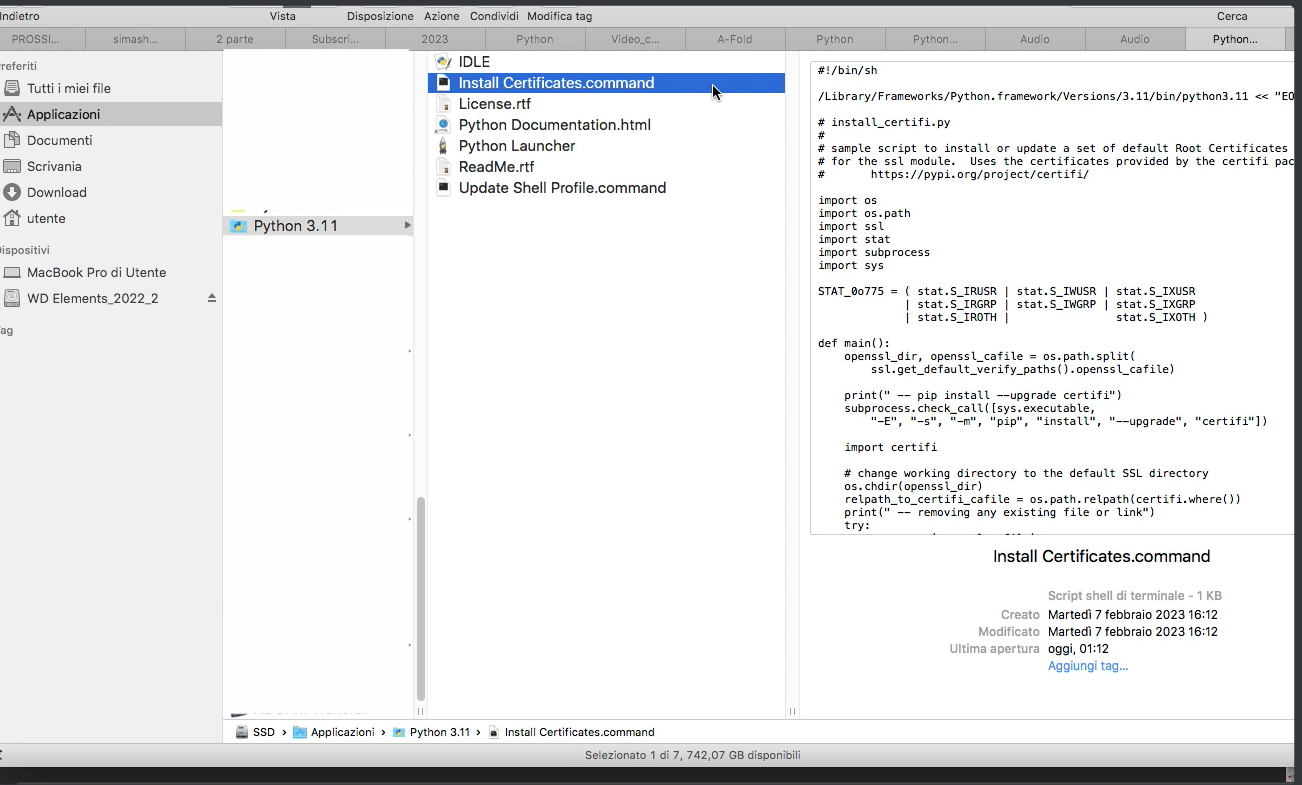The image size is (1302, 785).
Task: Go back with Indietro toolbar control
Action: pyautogui.click(x=20, y=16)
